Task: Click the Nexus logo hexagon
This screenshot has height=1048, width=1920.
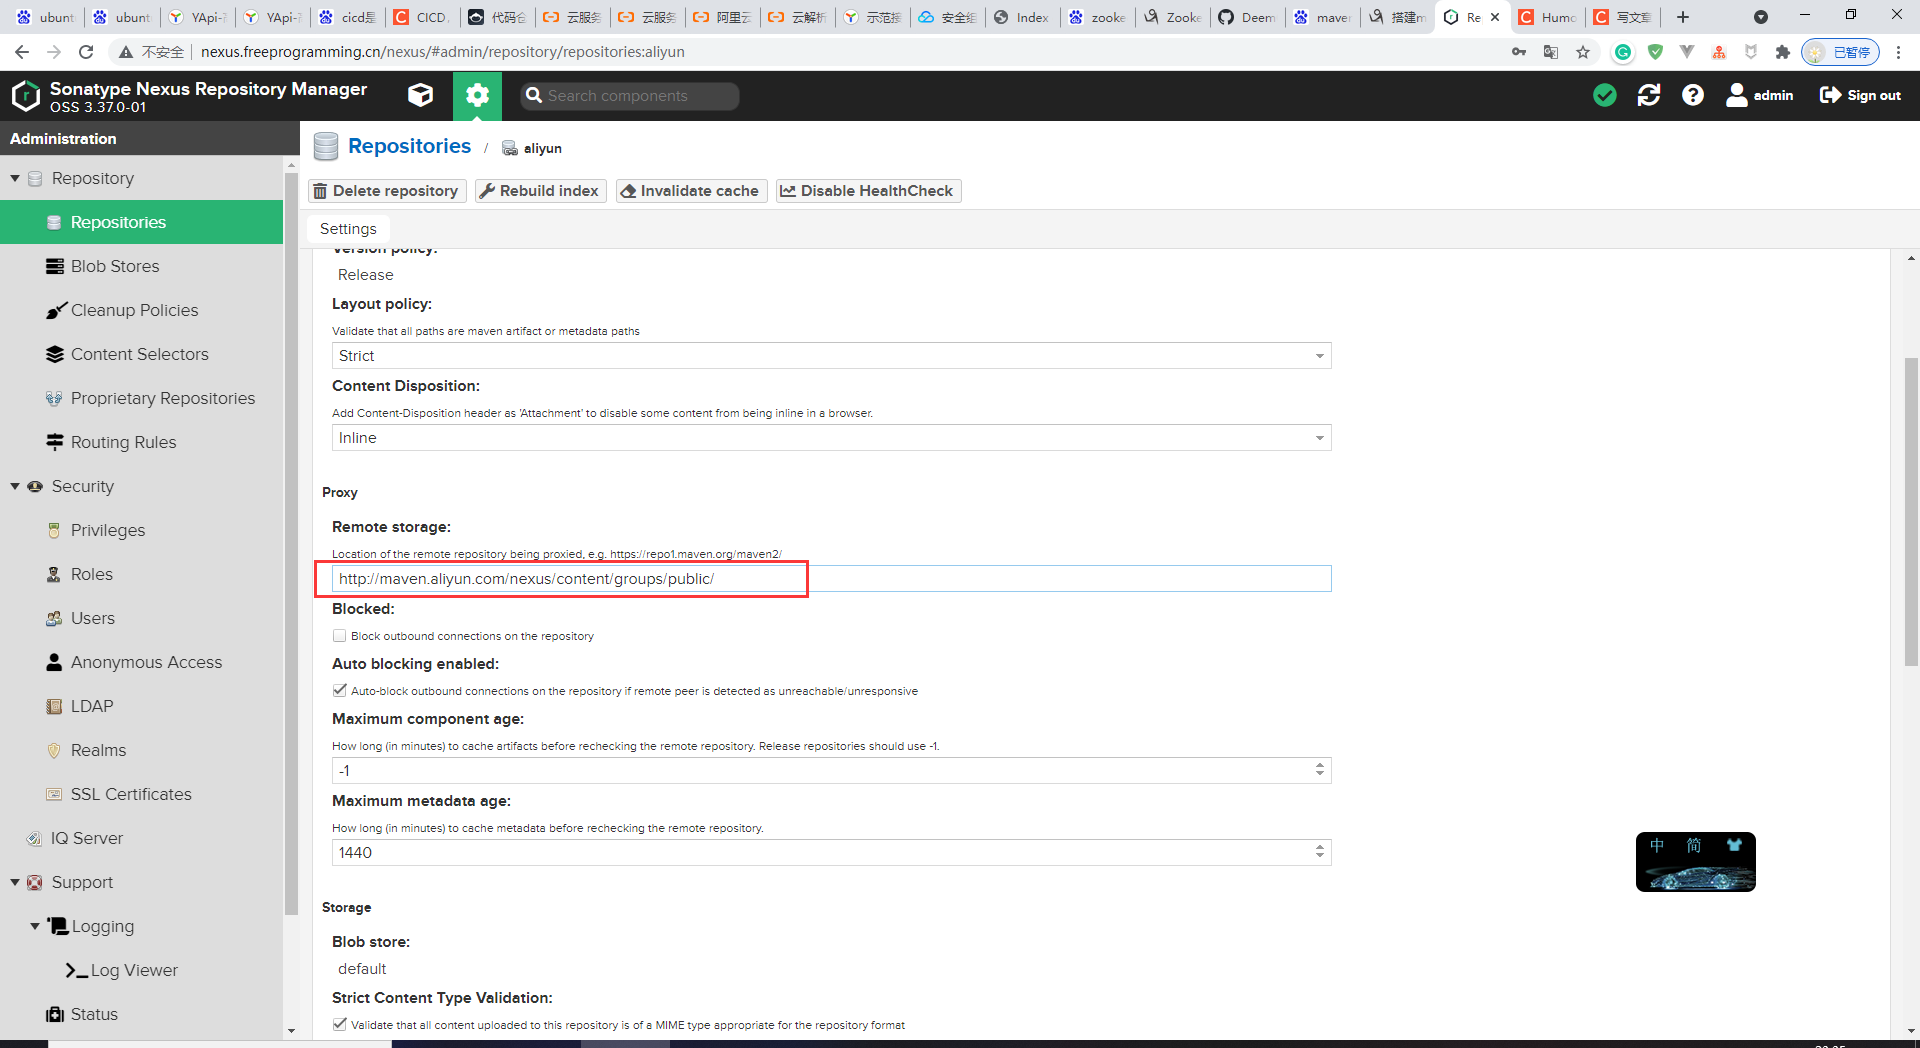Action: pos(25,96)
